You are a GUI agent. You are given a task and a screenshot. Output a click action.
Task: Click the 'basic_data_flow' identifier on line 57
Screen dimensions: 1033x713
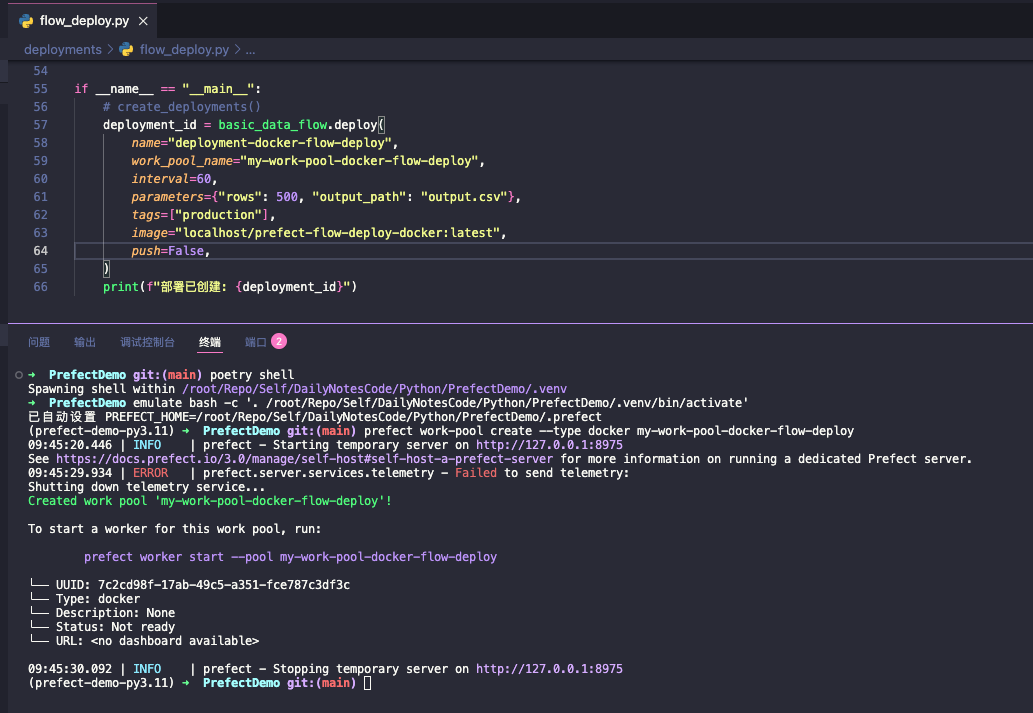[273, 125]
